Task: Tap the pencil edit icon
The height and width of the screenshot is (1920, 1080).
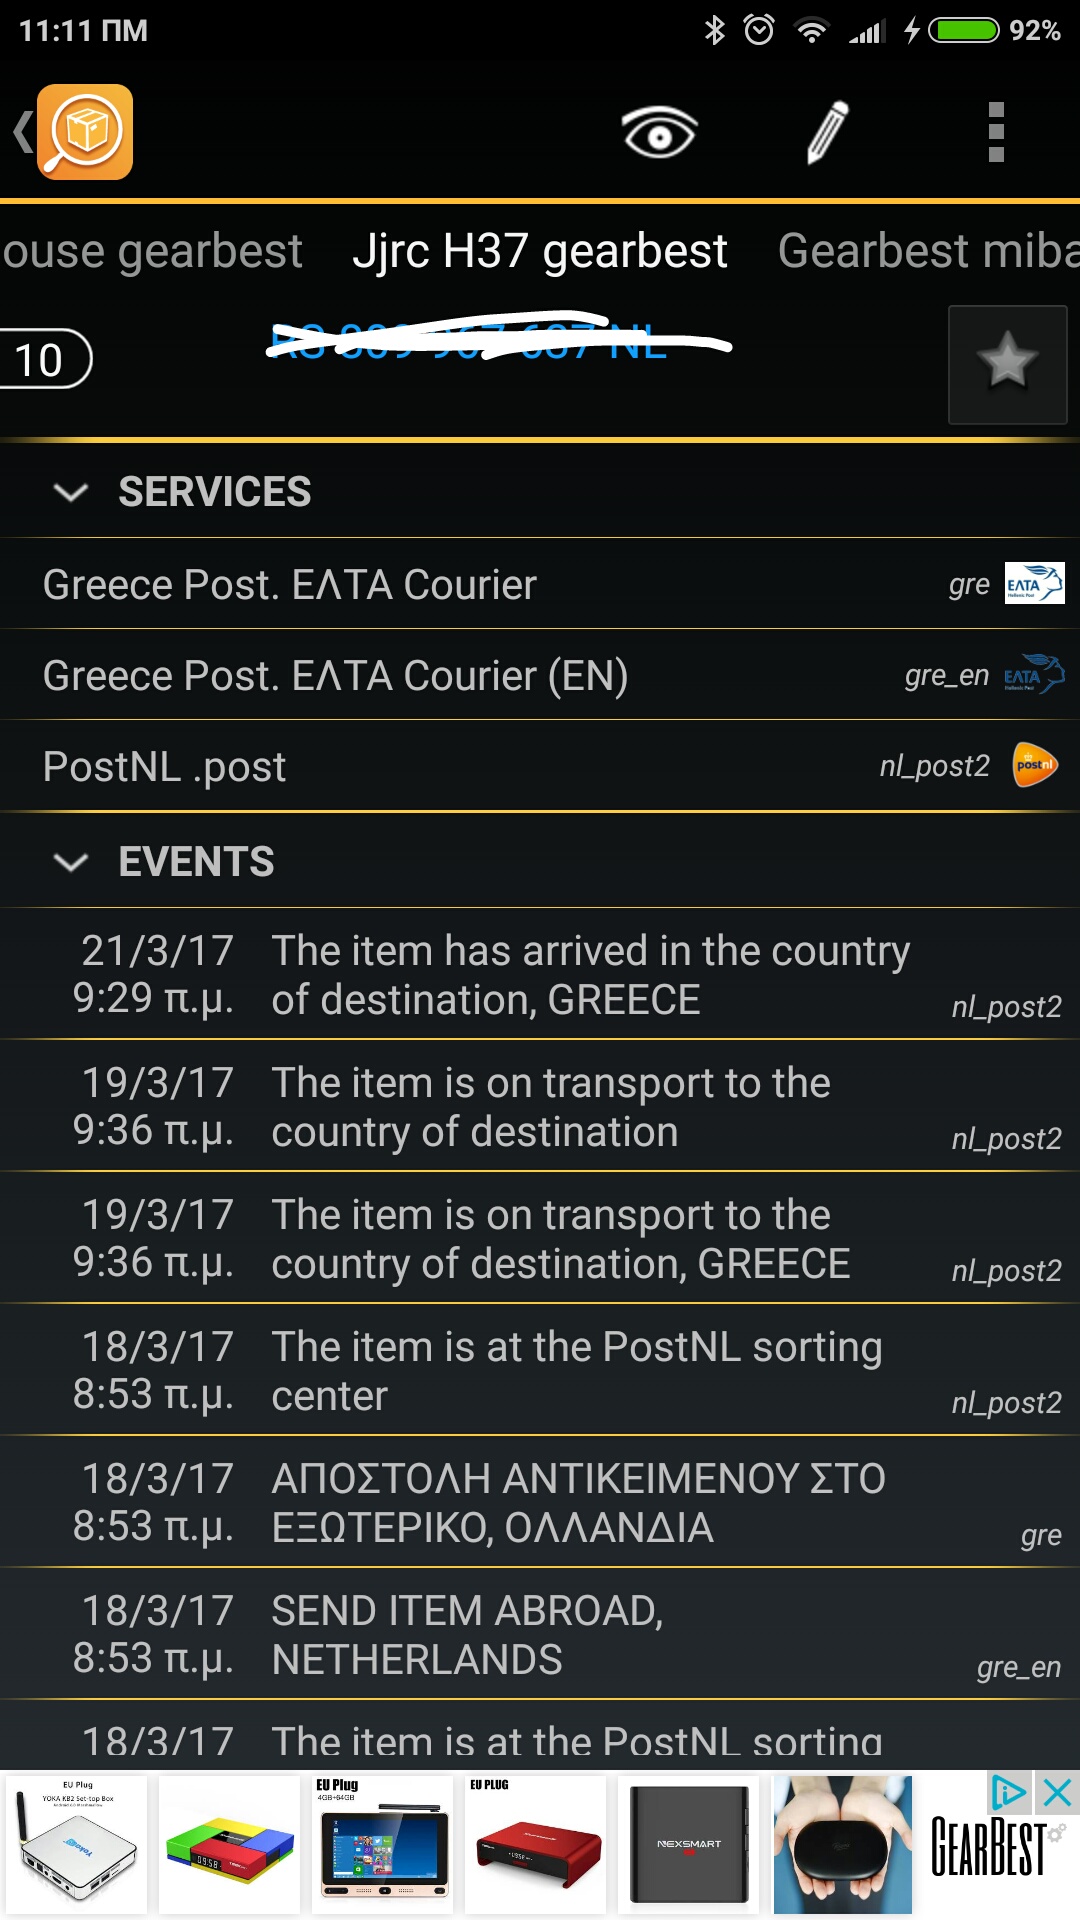Action: coord(827,132)
